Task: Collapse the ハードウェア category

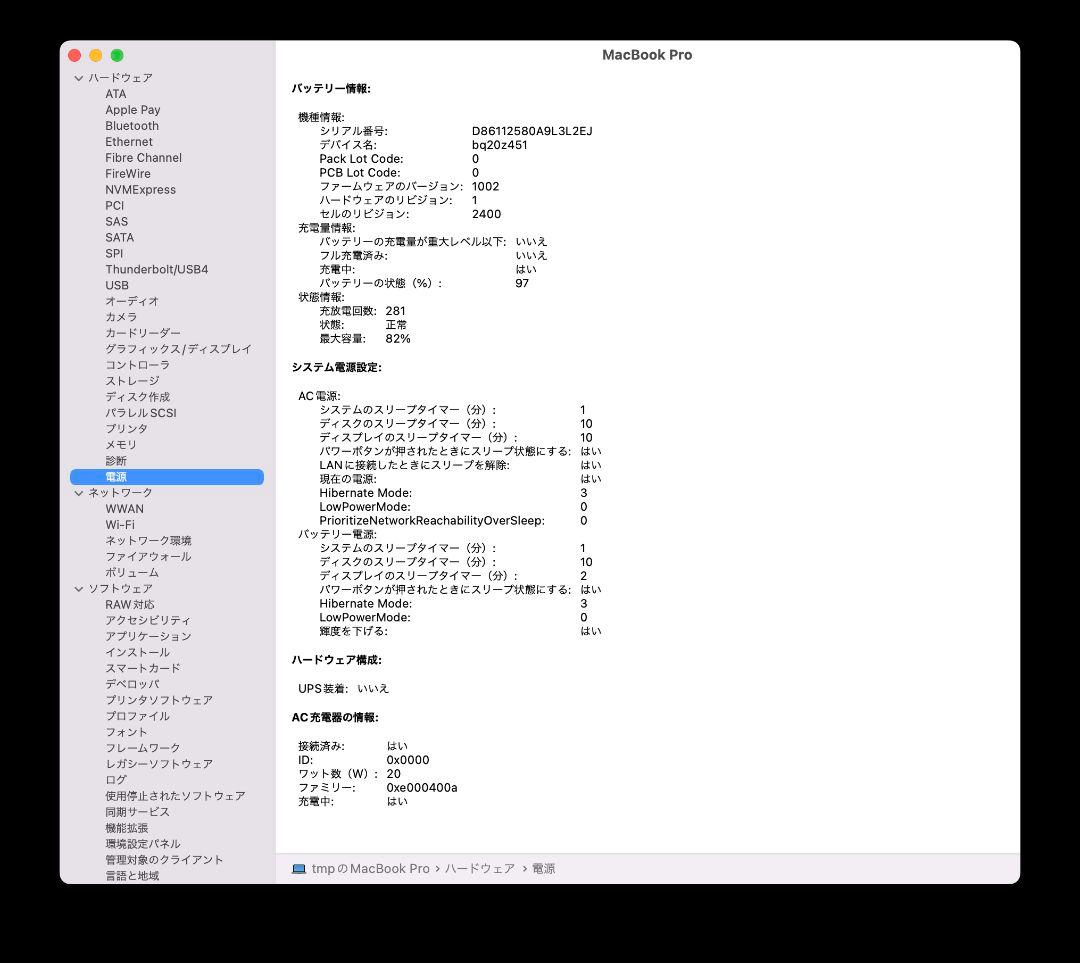Action: [77, 77]
